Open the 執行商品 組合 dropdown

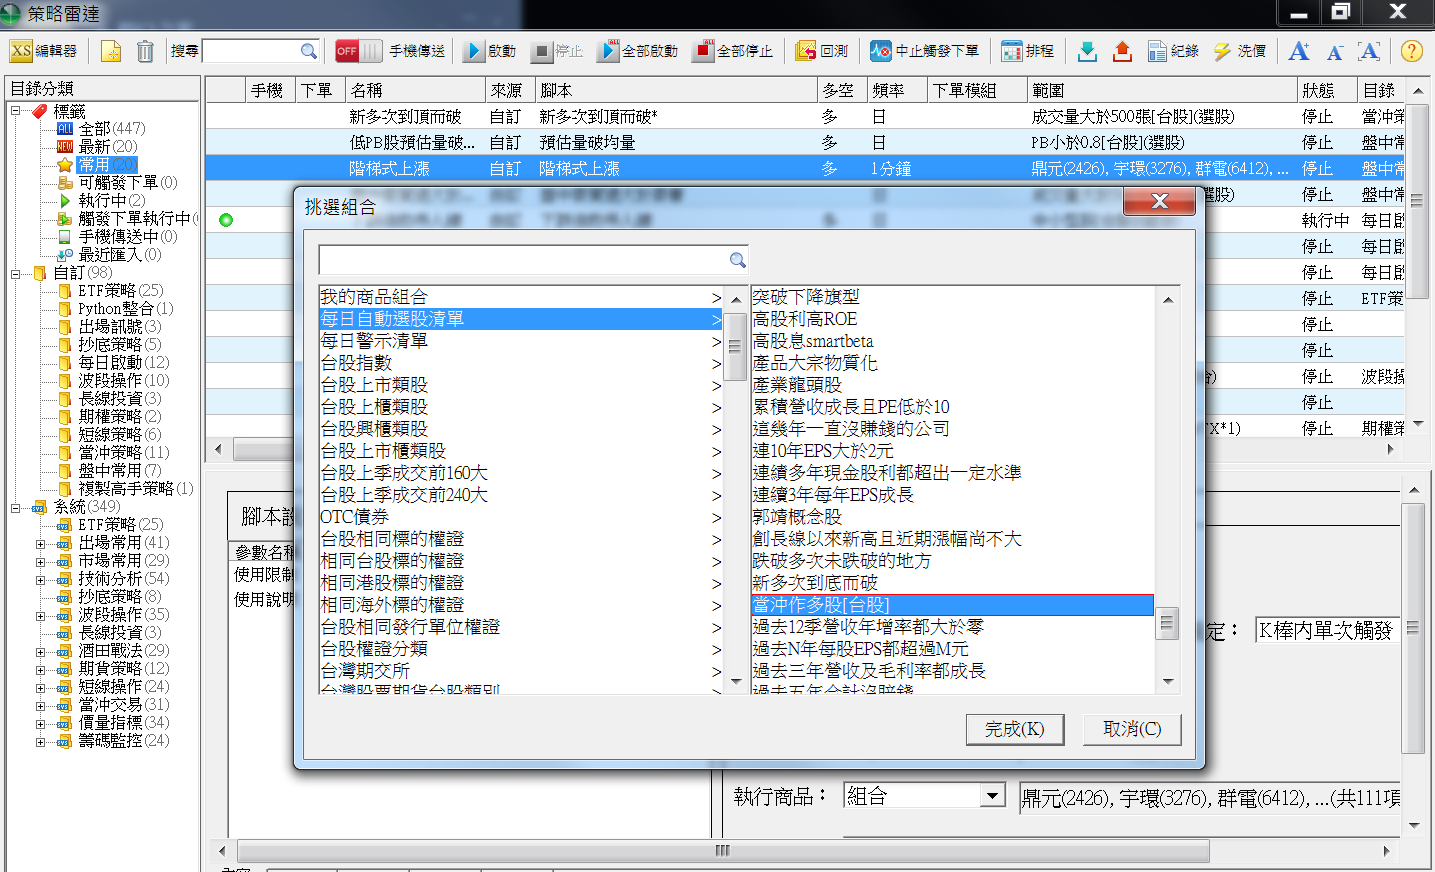(992, 796)
